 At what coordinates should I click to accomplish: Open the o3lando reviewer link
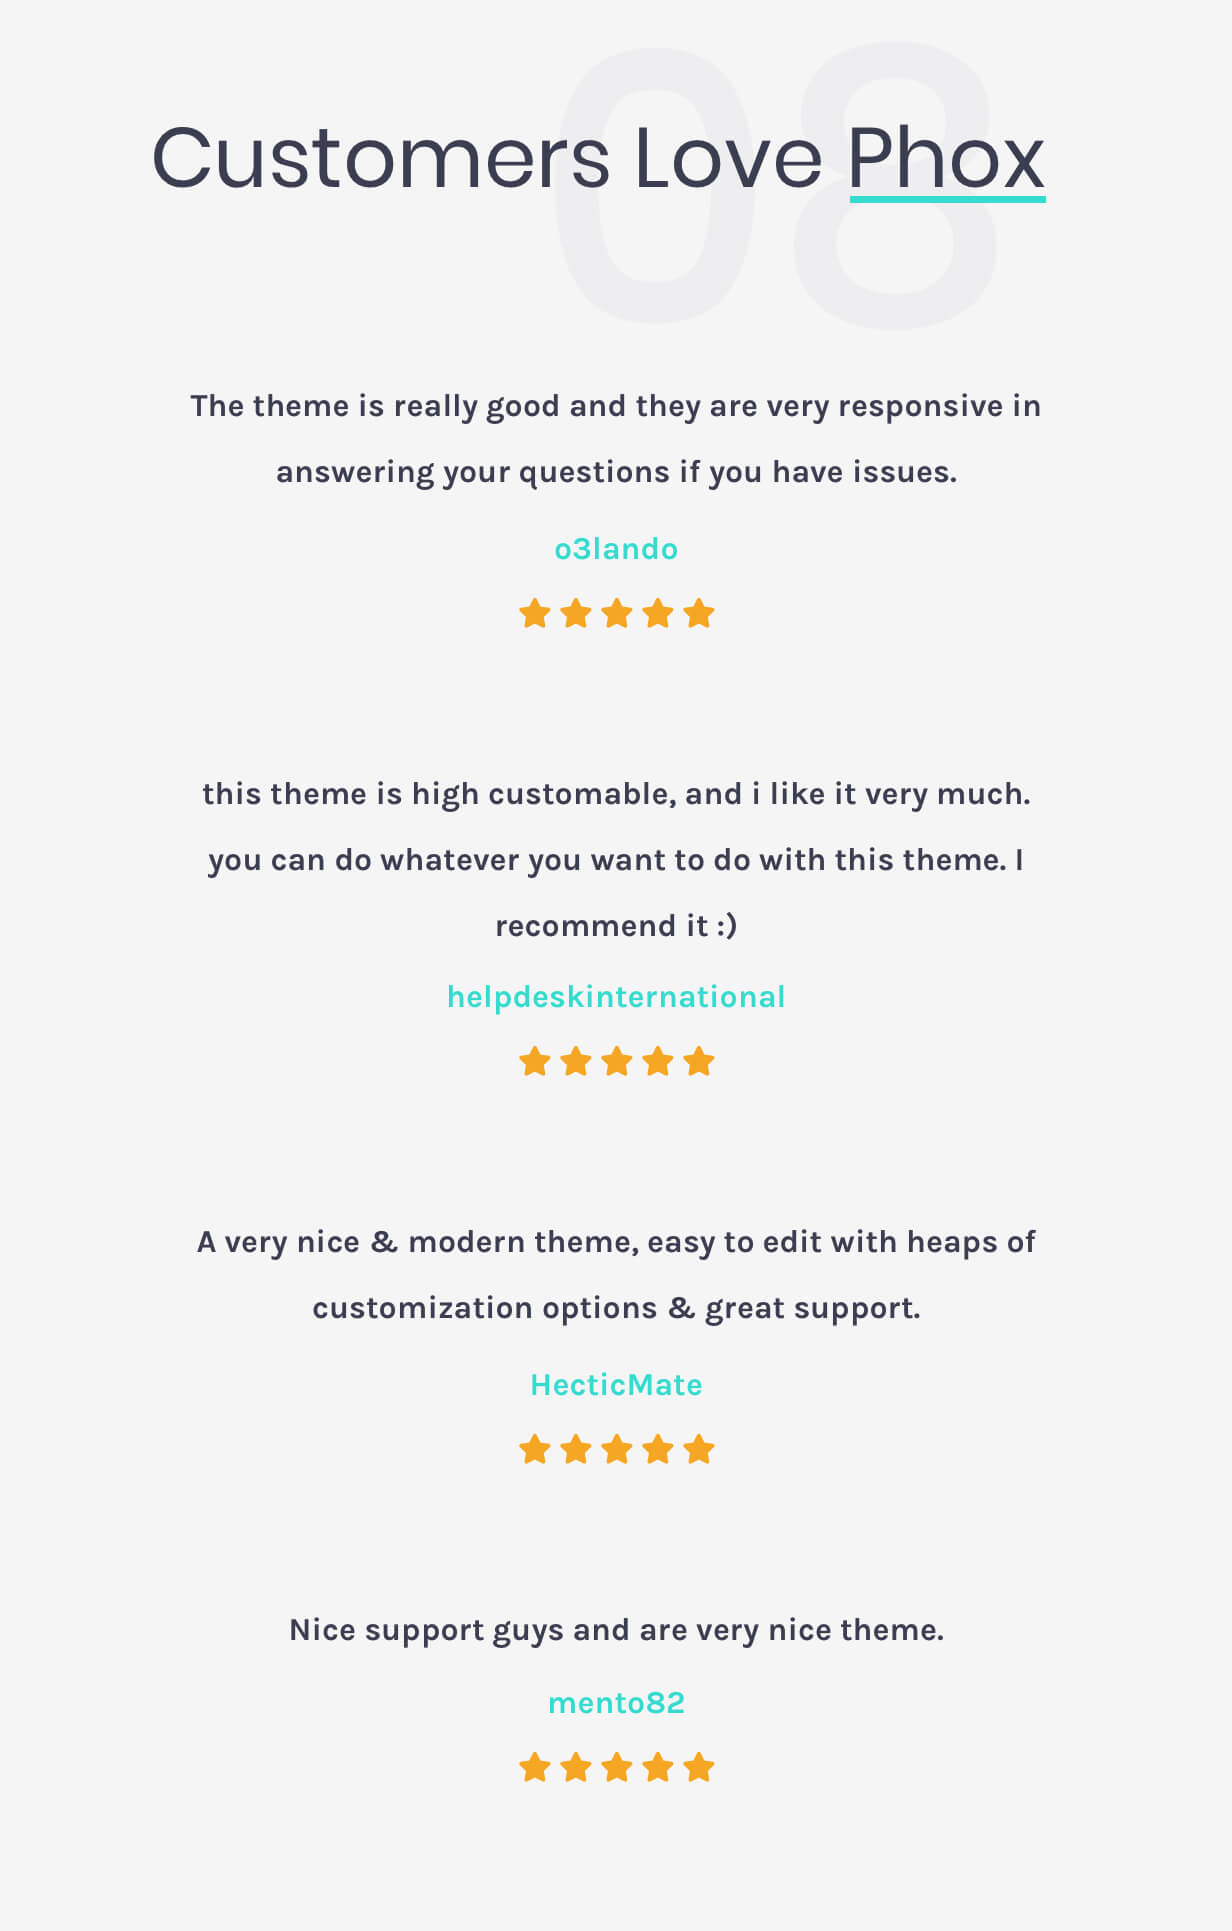point(616,549)
